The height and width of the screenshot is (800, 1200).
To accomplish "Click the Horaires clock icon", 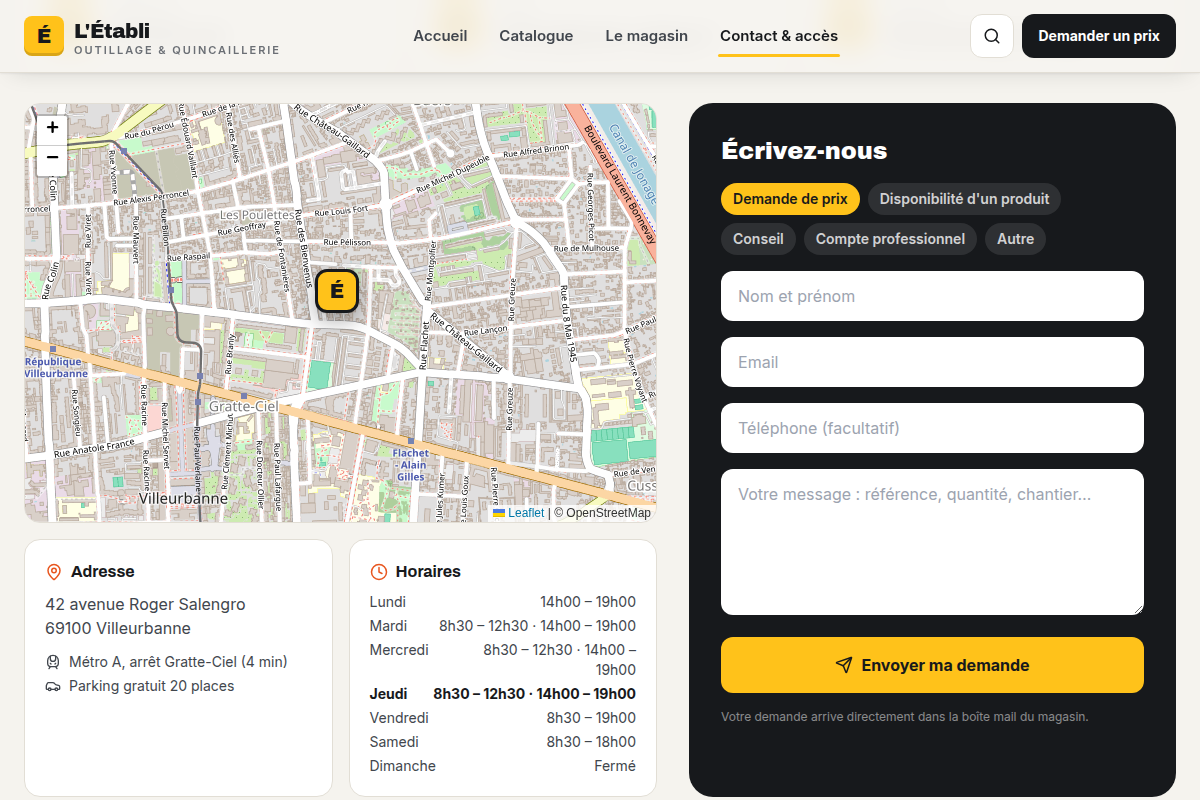I will point(379,572).
